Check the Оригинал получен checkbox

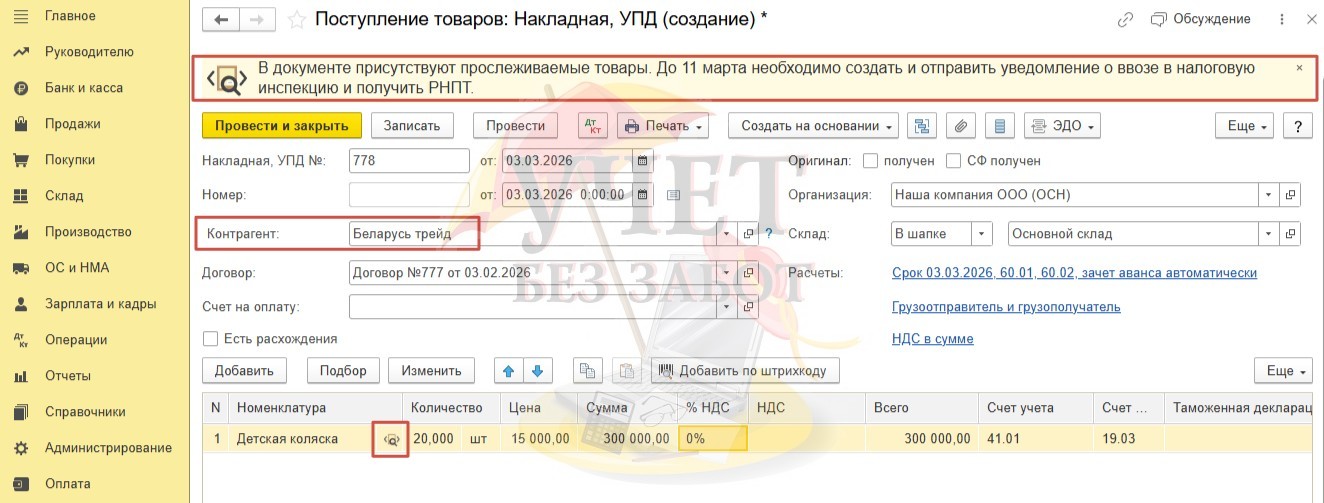coord(870,161)
